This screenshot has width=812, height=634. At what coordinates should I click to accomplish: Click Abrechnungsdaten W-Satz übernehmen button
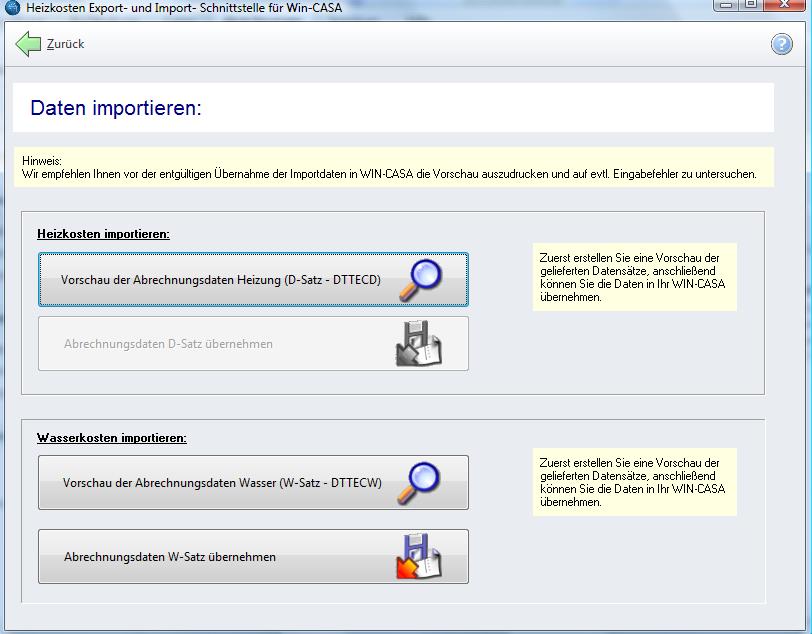coord(253,557)
